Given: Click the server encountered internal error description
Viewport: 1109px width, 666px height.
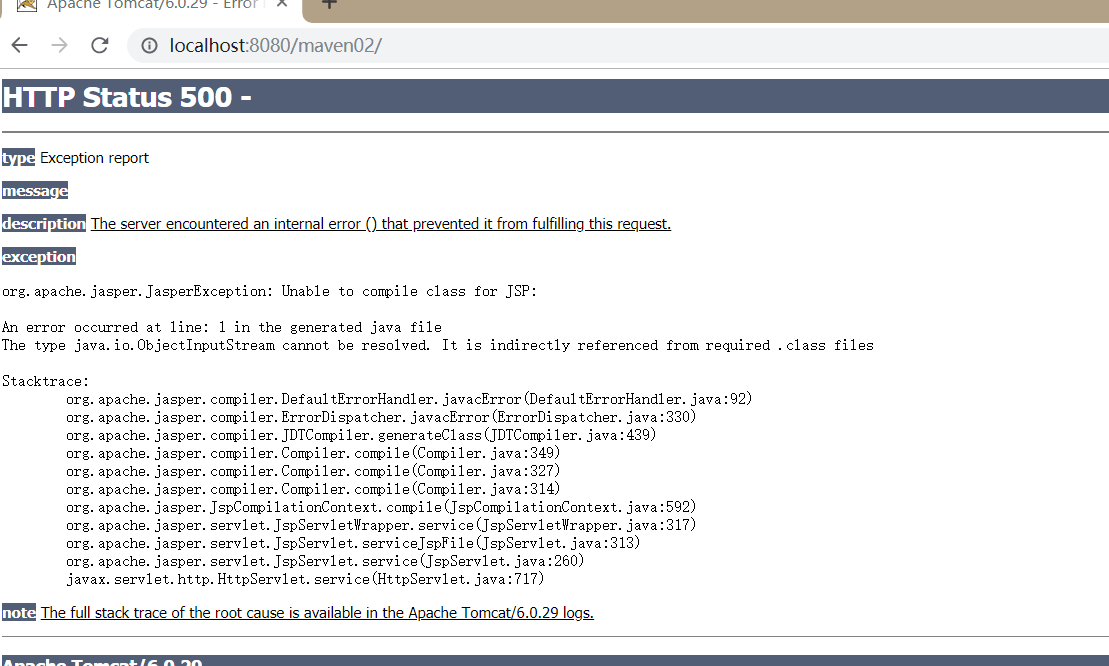Looking at the screenshot, I should (381, 223).
